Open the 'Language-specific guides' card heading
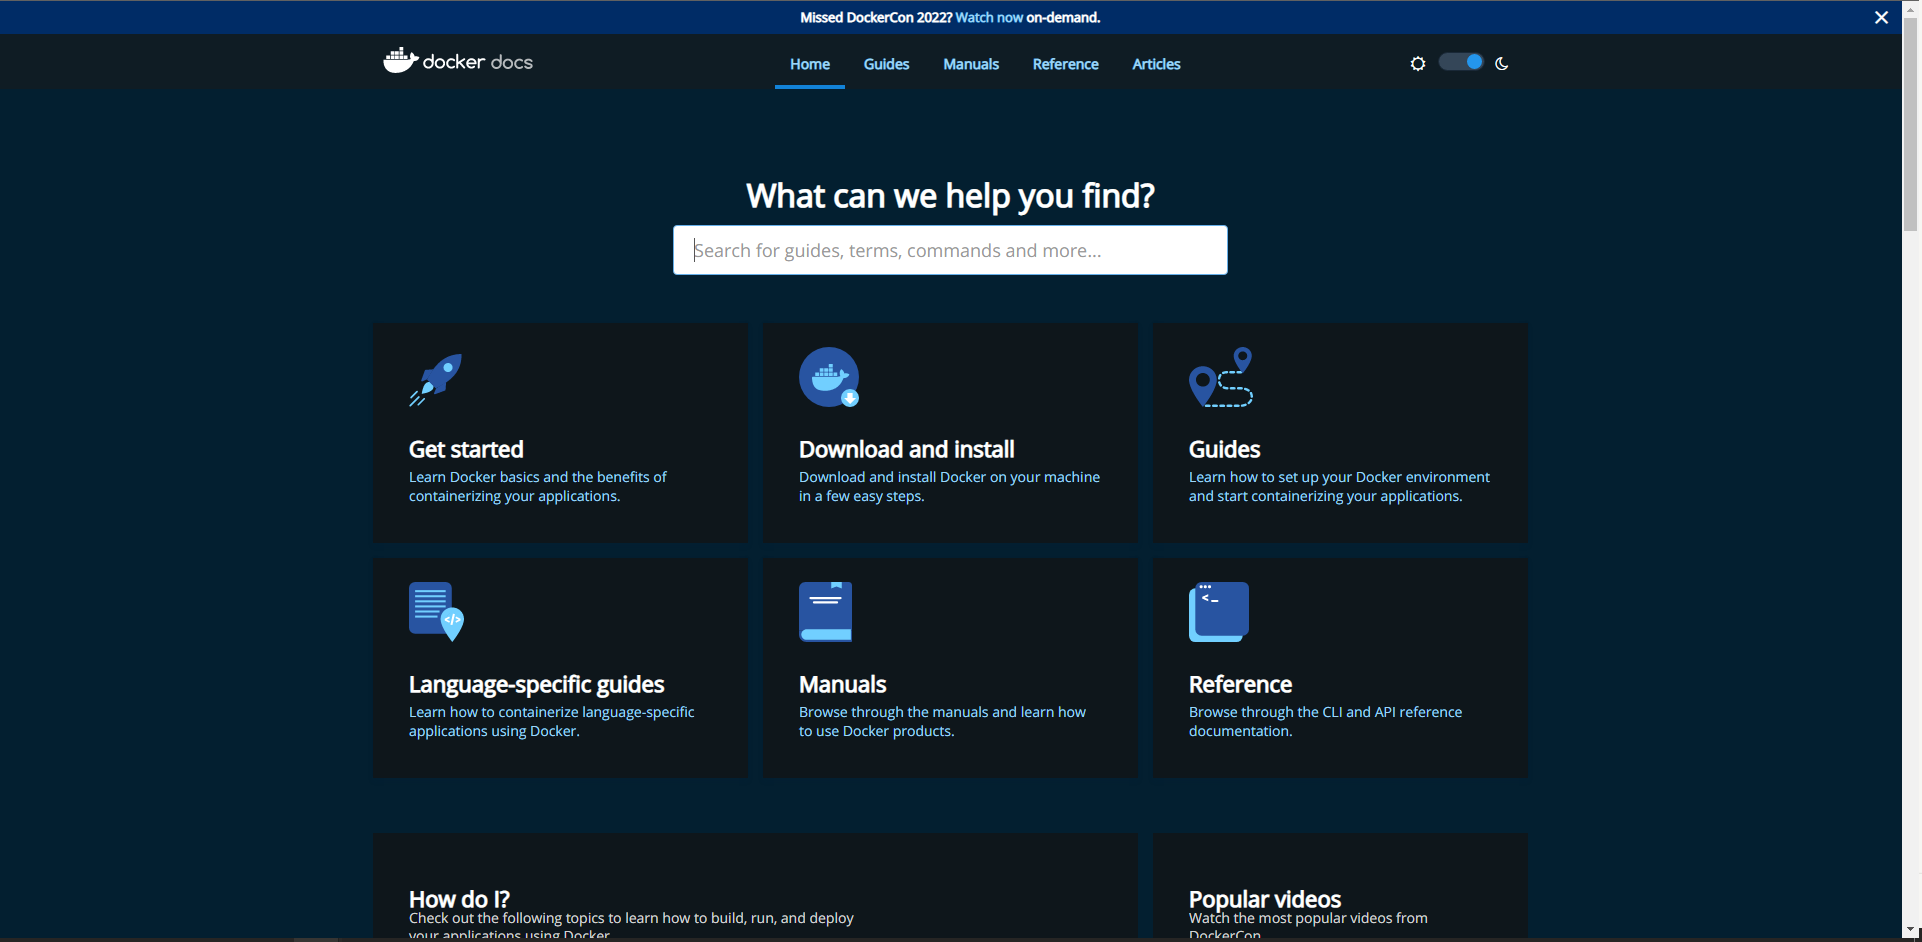This screenshot has width=1922, height=942. 536,684
